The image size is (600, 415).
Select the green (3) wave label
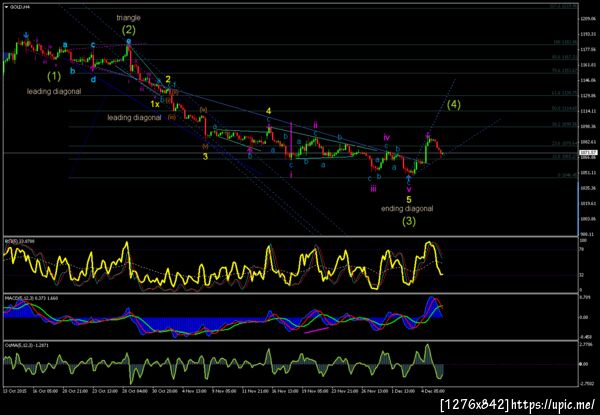[x=409, y=221]
